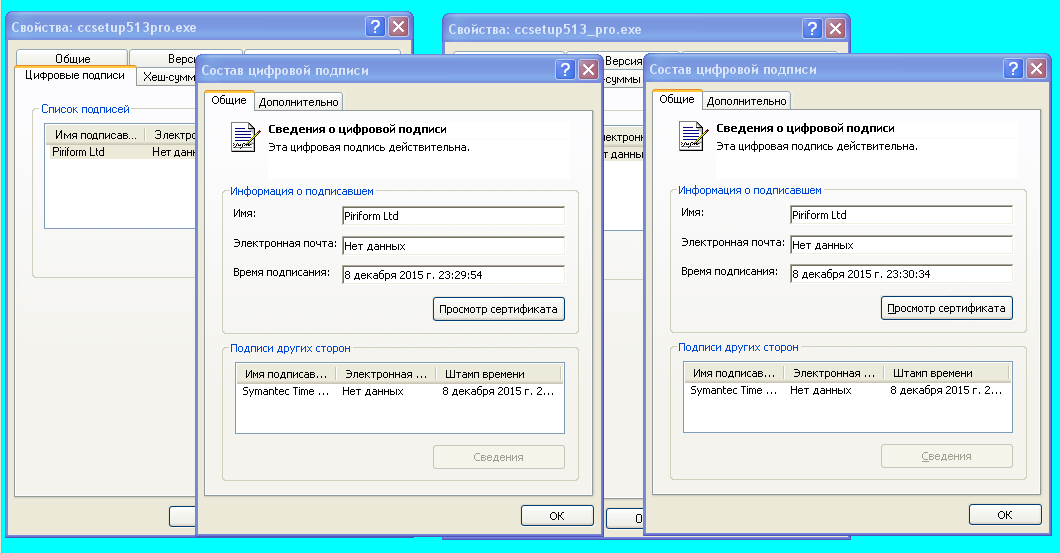This screenshot has height=553, width=1060.
Task: Click 'Электронная ...' column header in left dialog
Action: tap(385, 374)
